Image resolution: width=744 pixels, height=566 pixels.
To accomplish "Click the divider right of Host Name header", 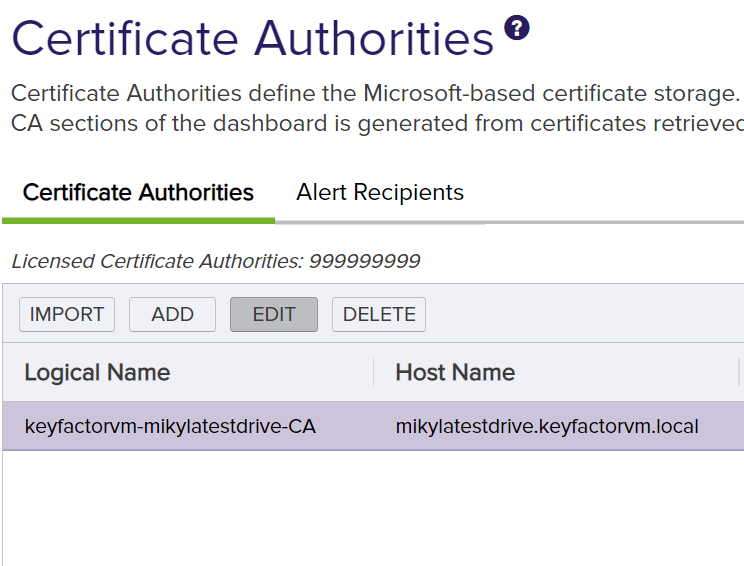I will tap(739, 373).
